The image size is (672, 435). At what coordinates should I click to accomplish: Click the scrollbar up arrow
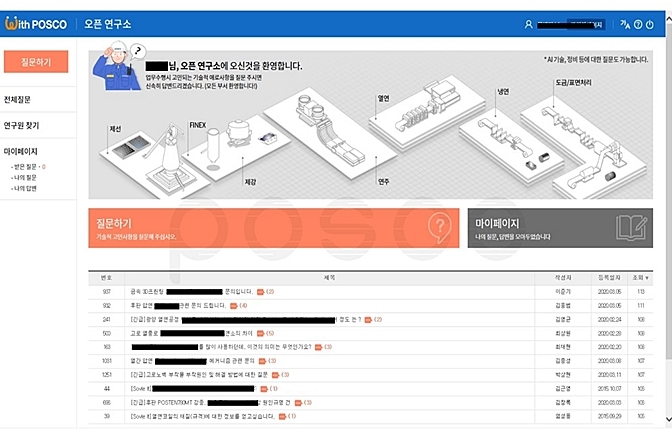(668, 19)
